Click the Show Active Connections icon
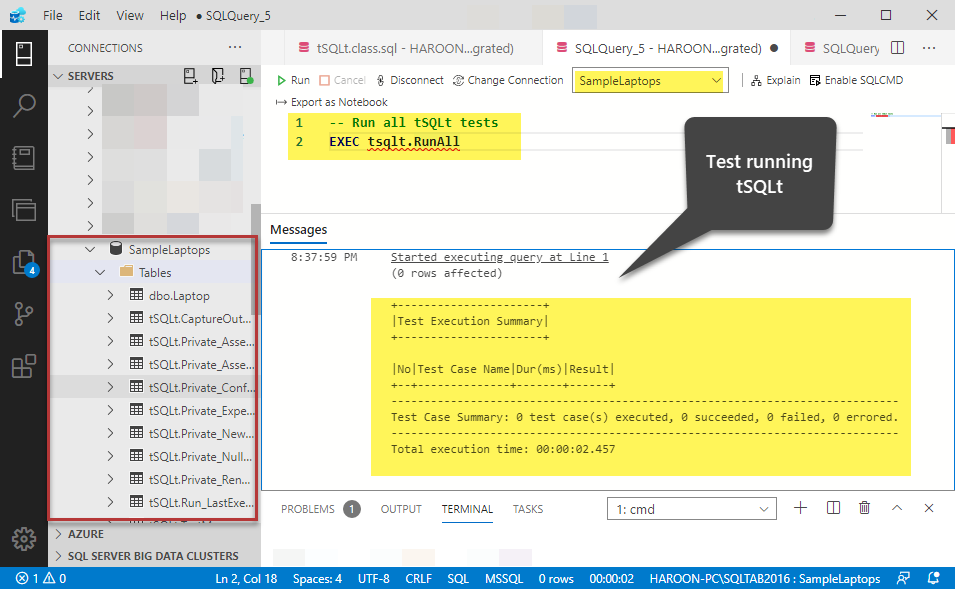Screen dimensions: 955x589 (x=246, y=76)
